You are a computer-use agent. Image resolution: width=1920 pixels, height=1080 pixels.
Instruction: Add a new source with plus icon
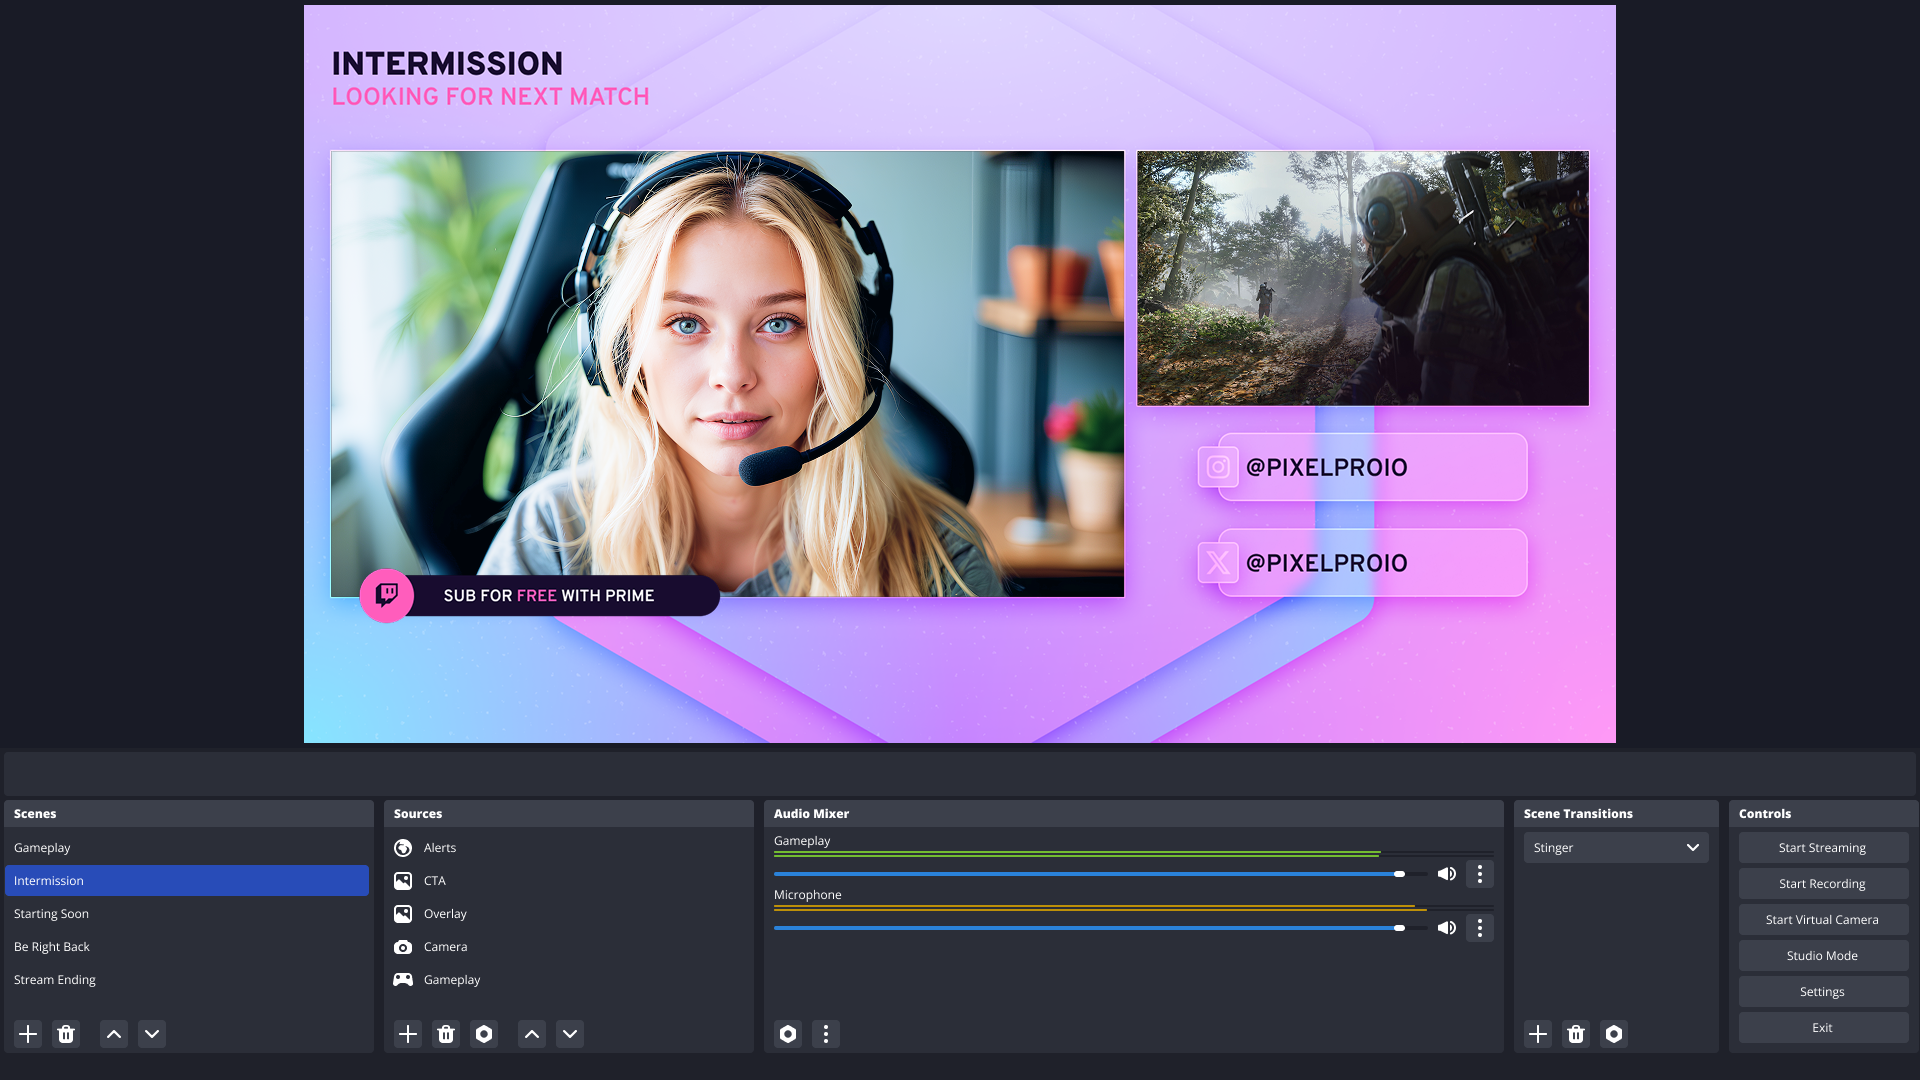pyautogui.click(x=408, y=1034)
